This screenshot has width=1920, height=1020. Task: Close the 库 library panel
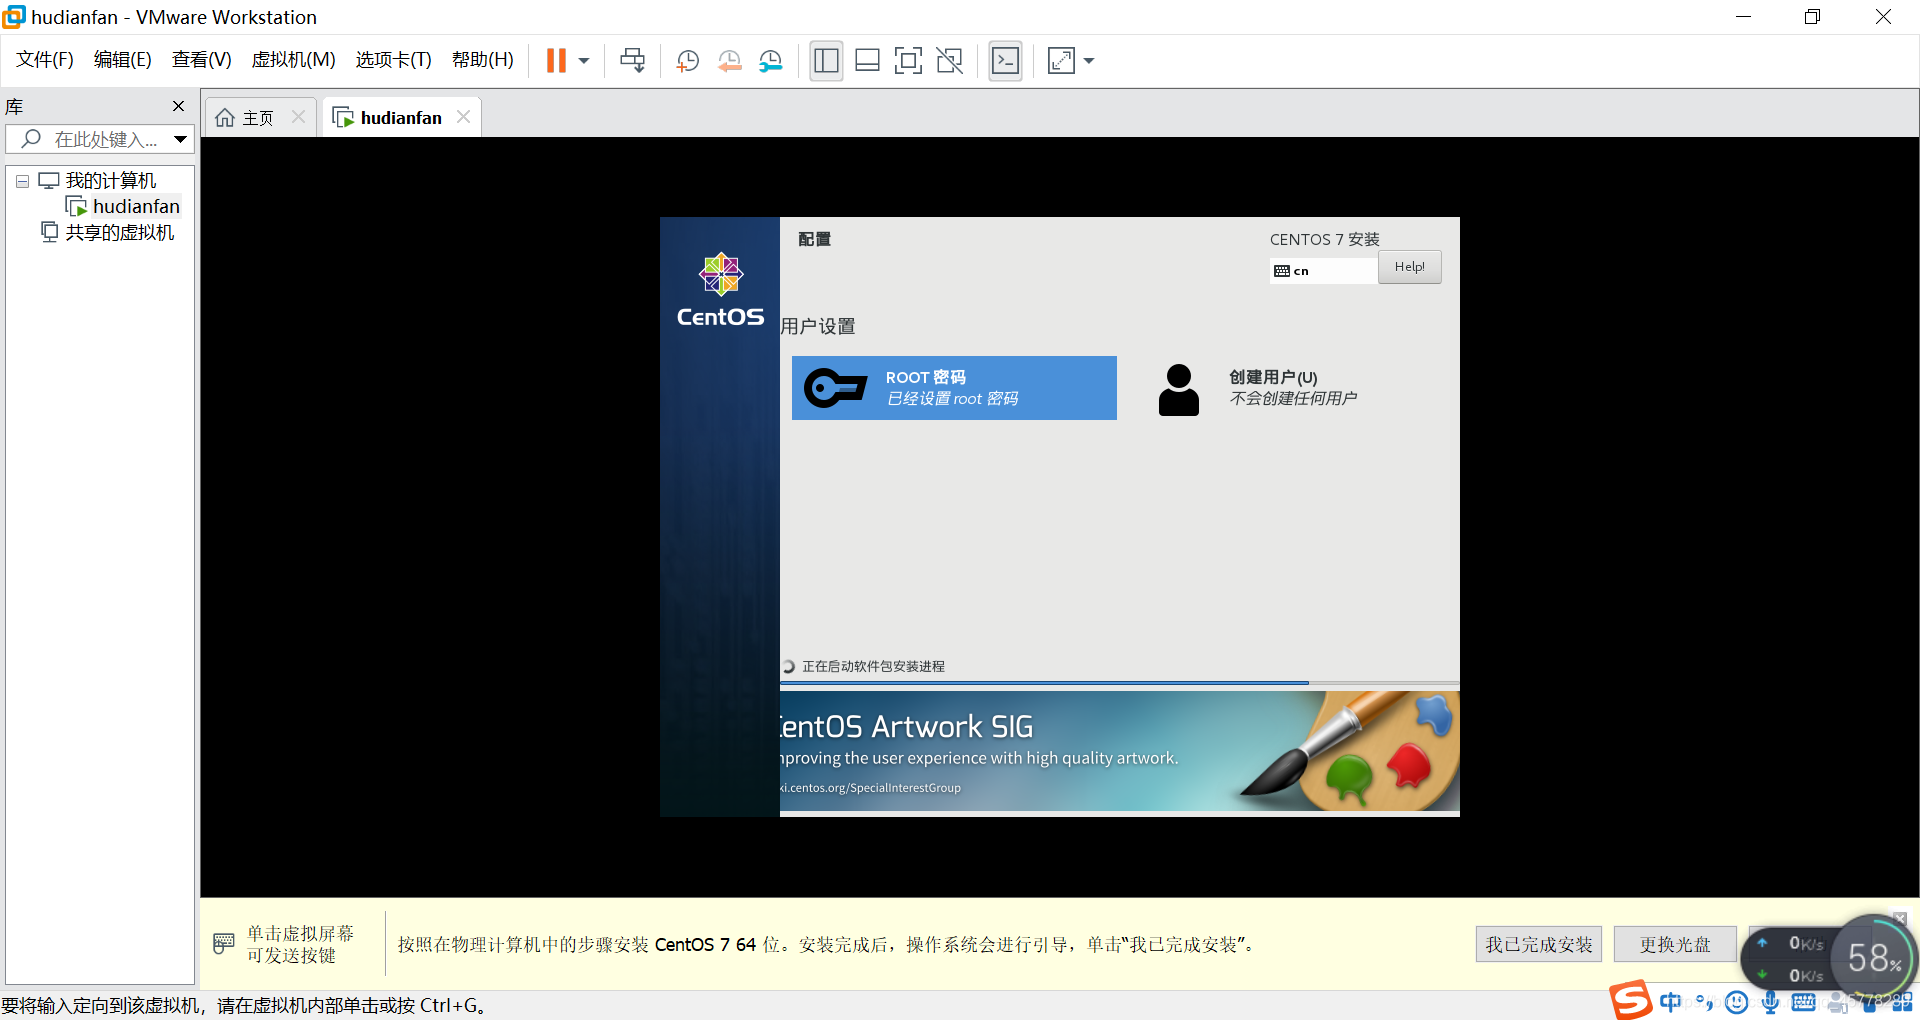pos(178,106)
